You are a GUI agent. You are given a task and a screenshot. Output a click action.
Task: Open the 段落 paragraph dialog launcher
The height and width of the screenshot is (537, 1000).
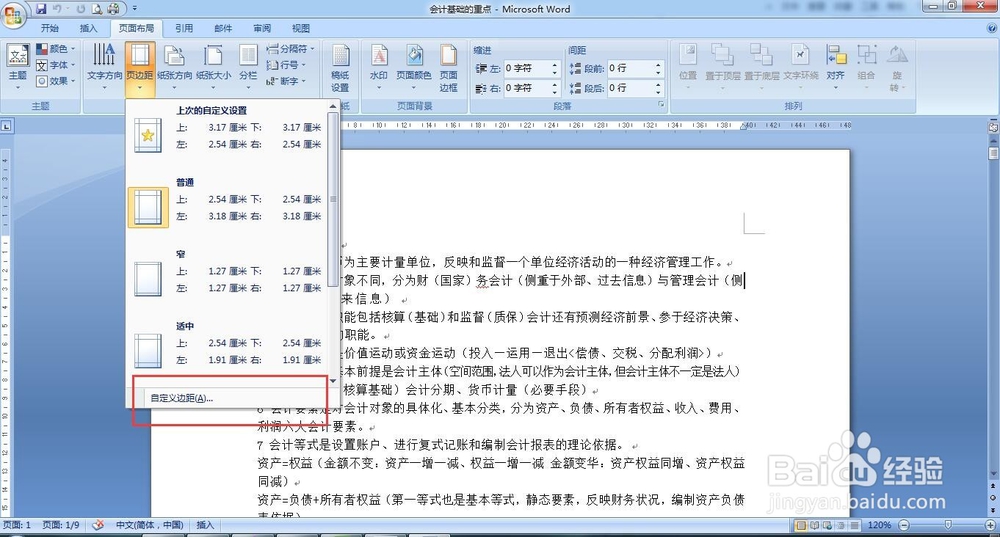pyautogui.click(x=661, y=105)
